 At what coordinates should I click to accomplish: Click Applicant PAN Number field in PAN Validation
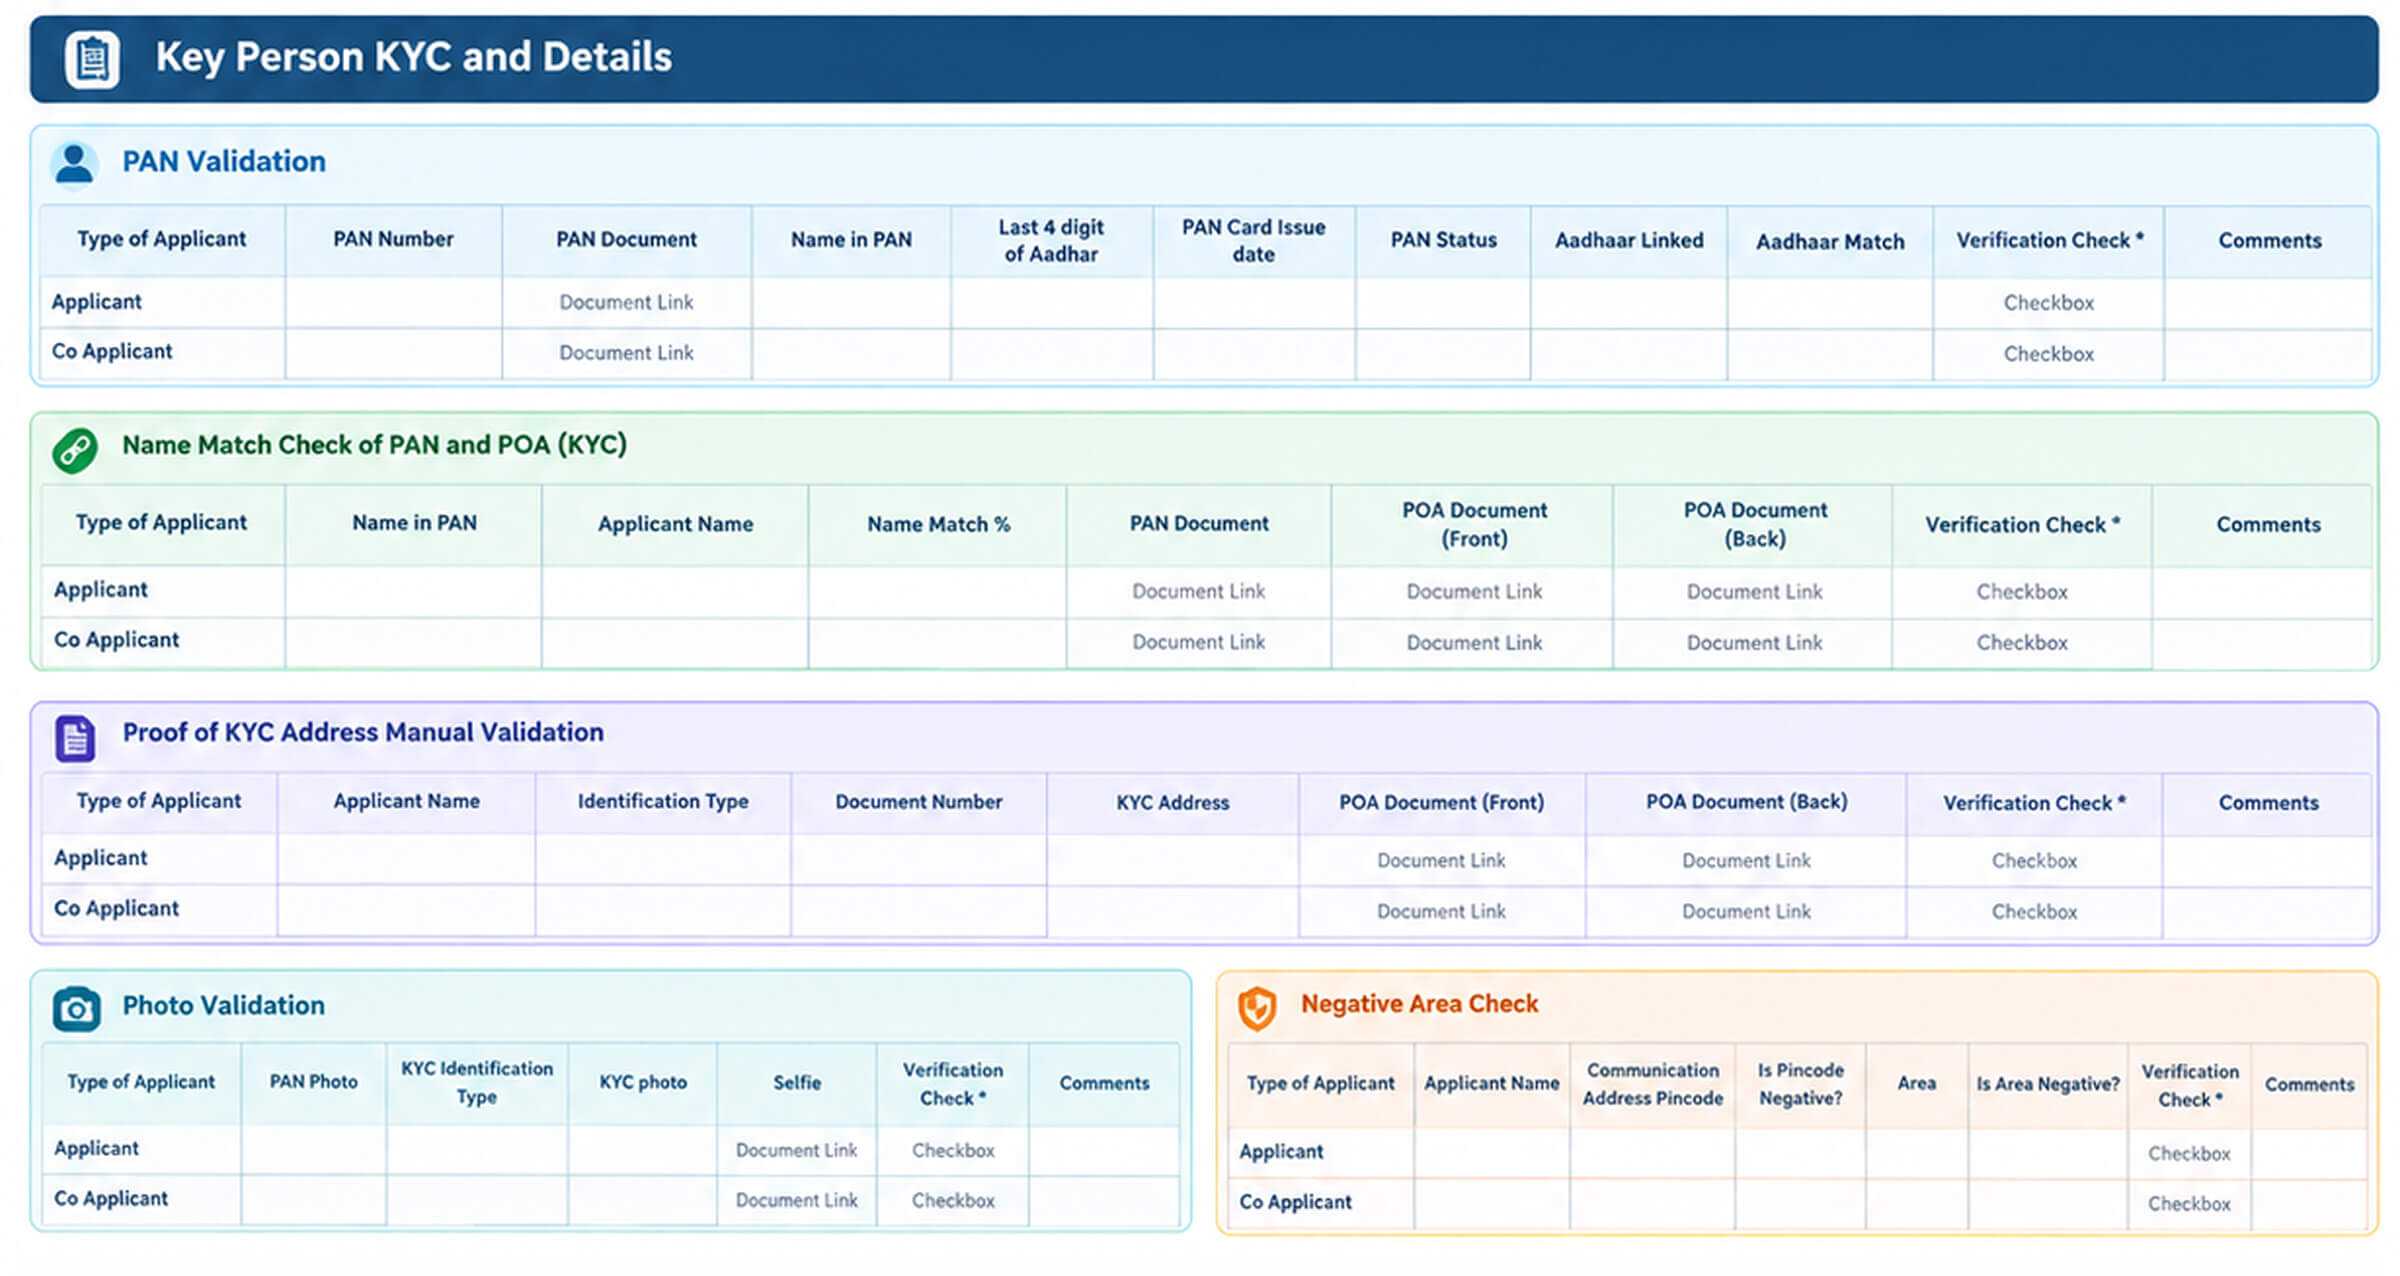393,303
